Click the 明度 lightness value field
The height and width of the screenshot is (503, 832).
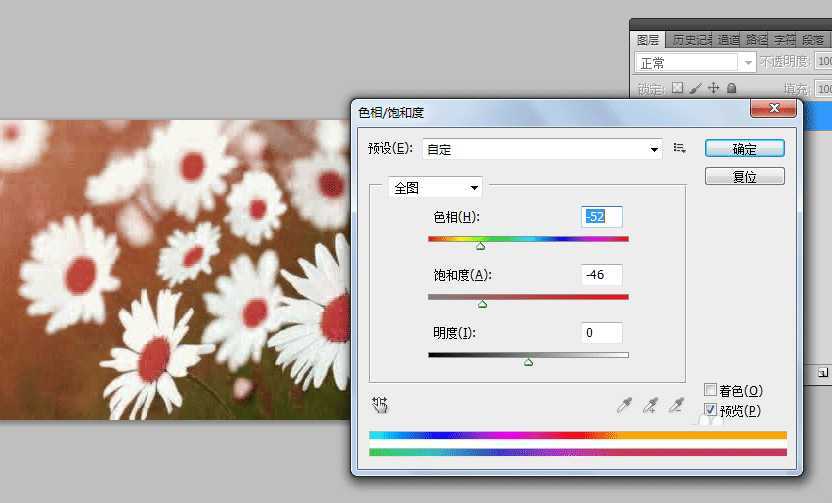click(x=601, y=332)
